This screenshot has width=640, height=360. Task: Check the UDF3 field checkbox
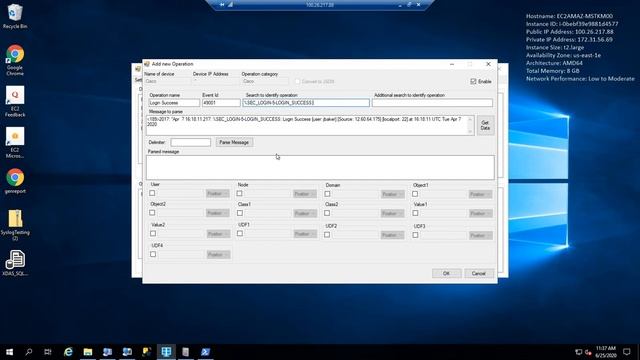coord(416,235)
